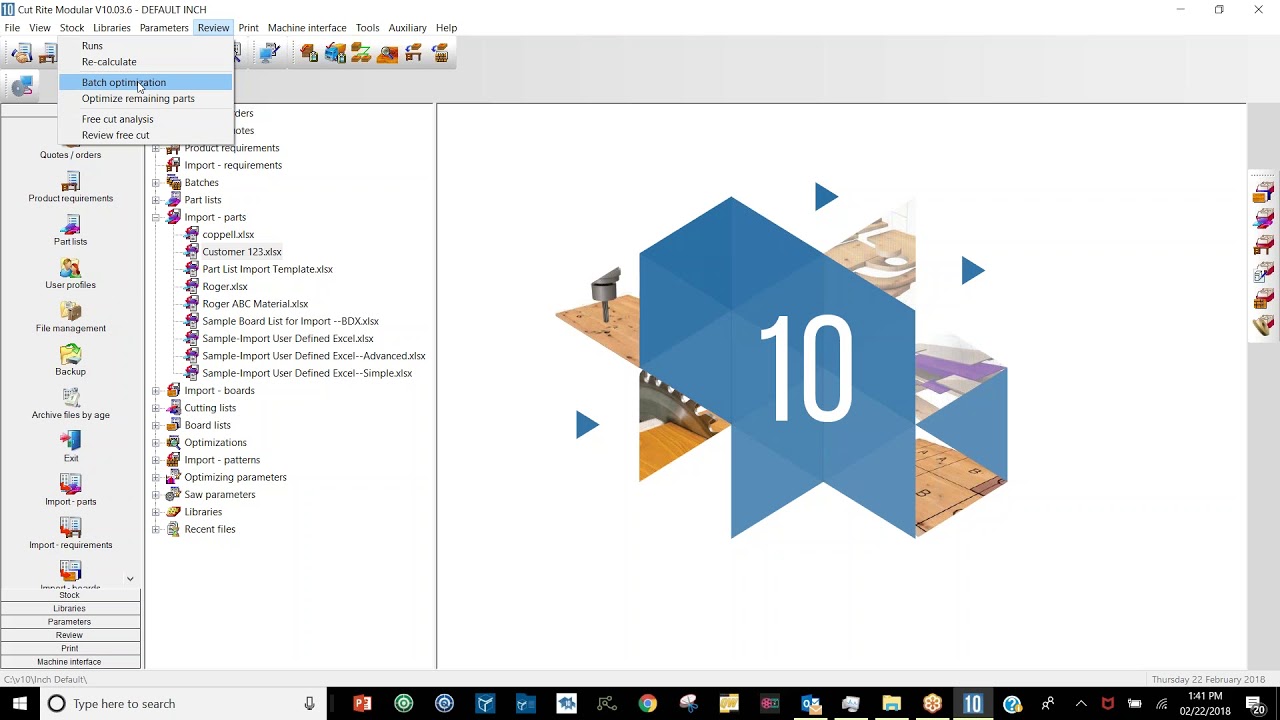Switch to Machine interface sidebar group button

coord(70,662)
